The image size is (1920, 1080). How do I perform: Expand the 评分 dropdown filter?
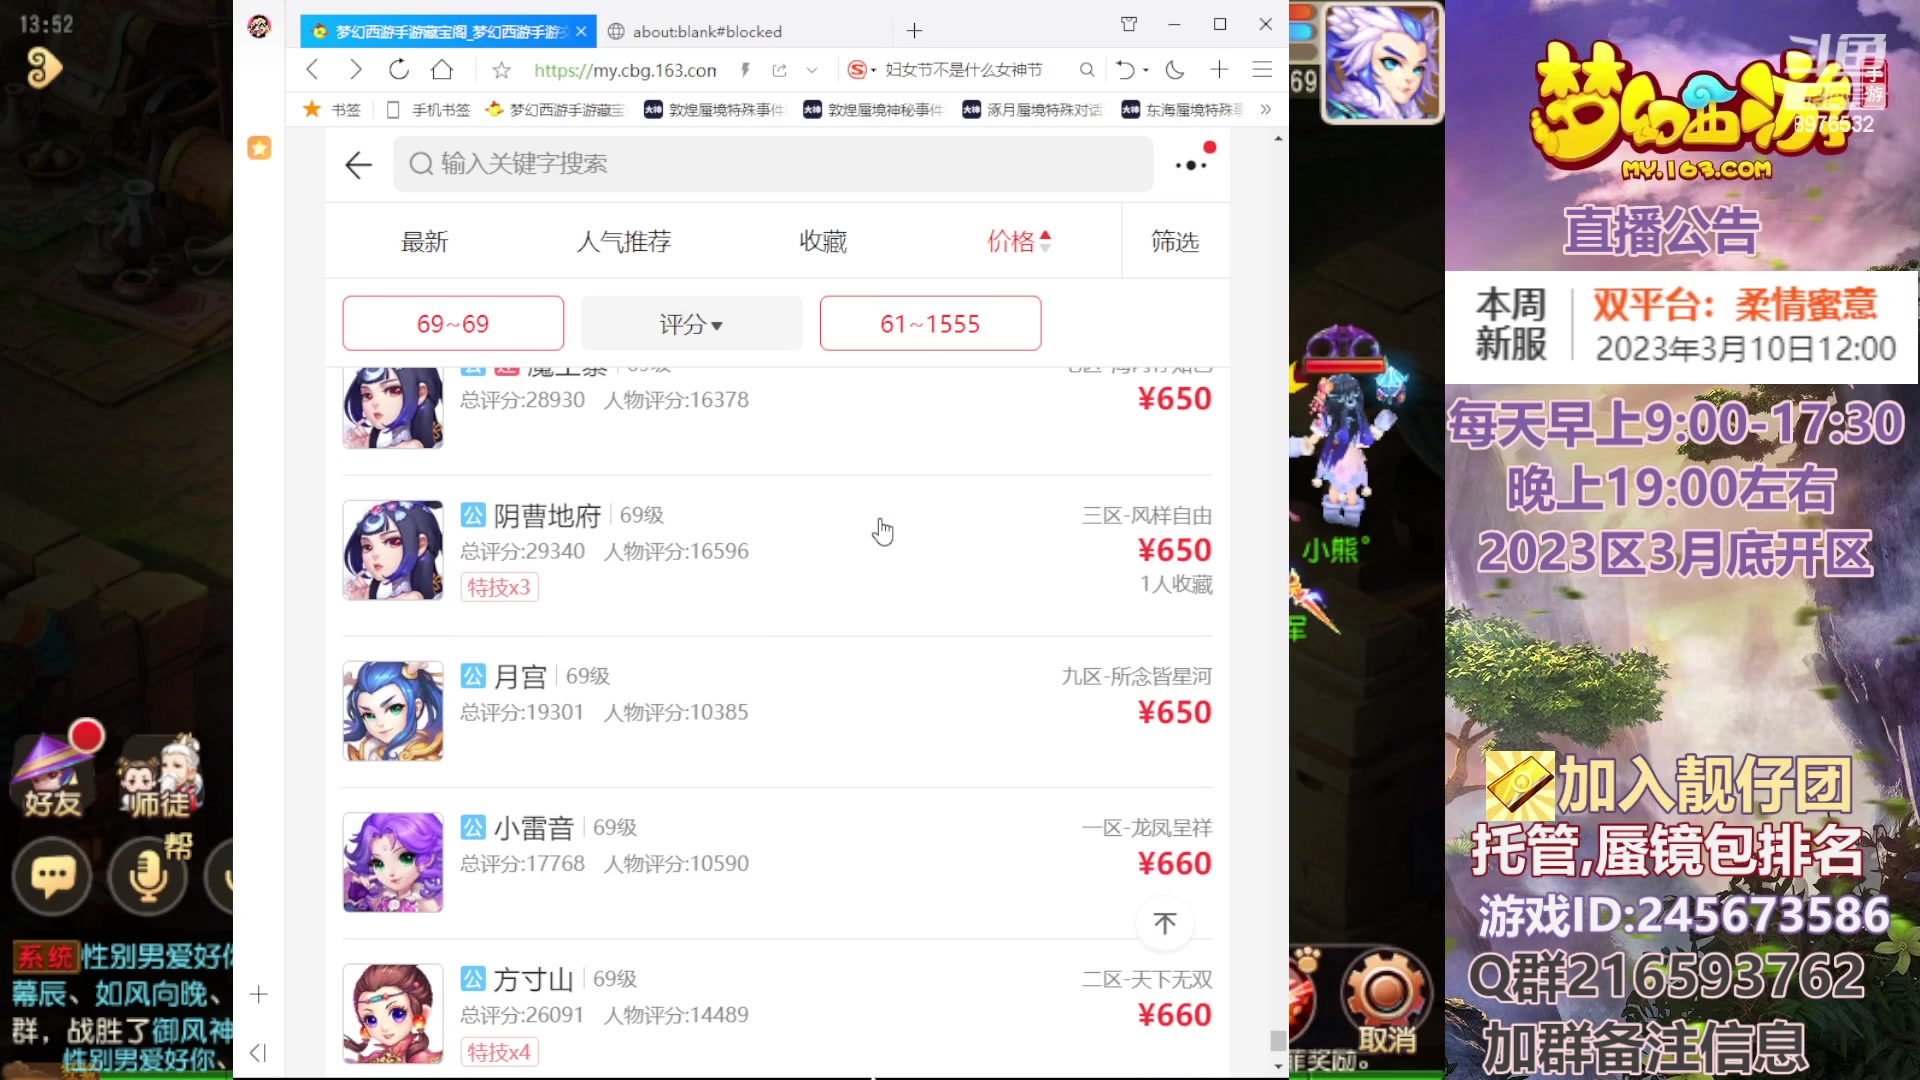coord(691,323)
